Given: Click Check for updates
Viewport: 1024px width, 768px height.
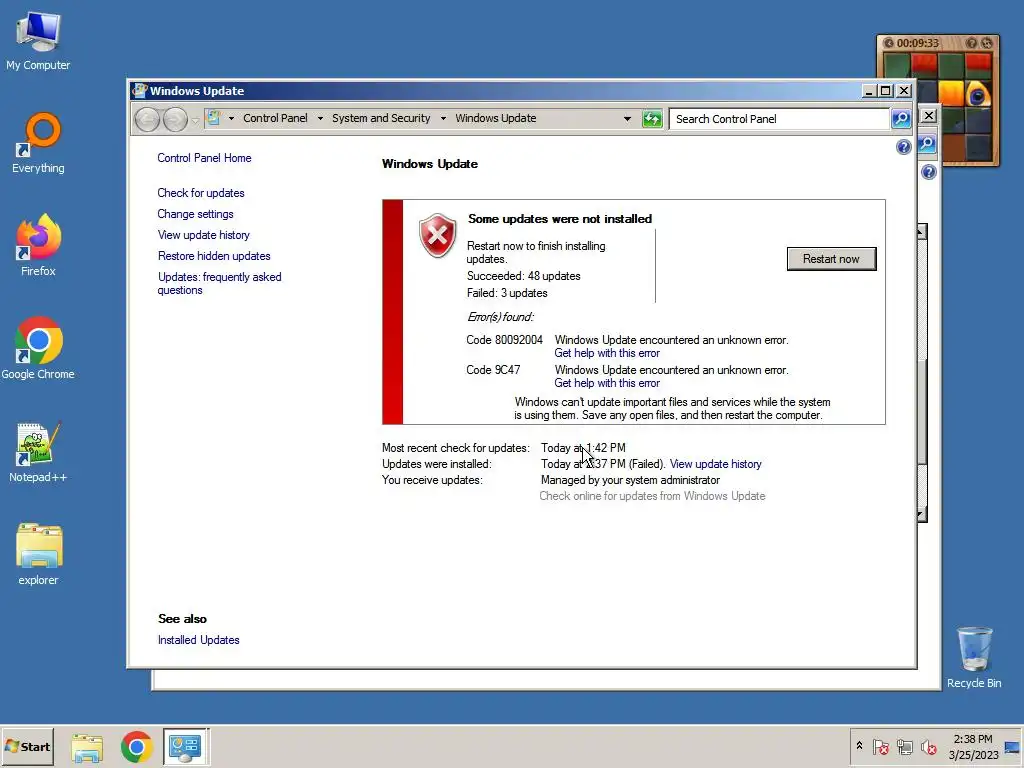Looking at the screenshot, I should click(x=200, y=193).
